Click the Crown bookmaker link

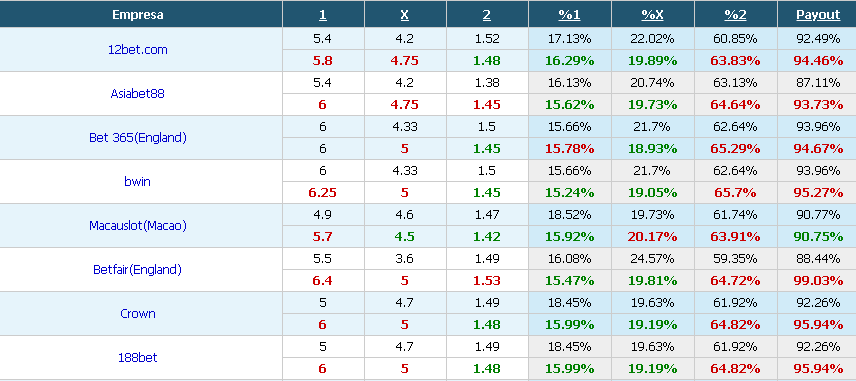tap(138, 314)
